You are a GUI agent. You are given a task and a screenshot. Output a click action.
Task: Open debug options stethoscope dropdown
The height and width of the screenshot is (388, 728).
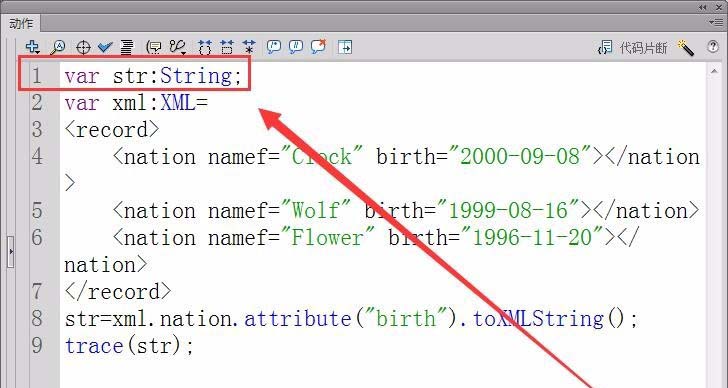point(178,47)
